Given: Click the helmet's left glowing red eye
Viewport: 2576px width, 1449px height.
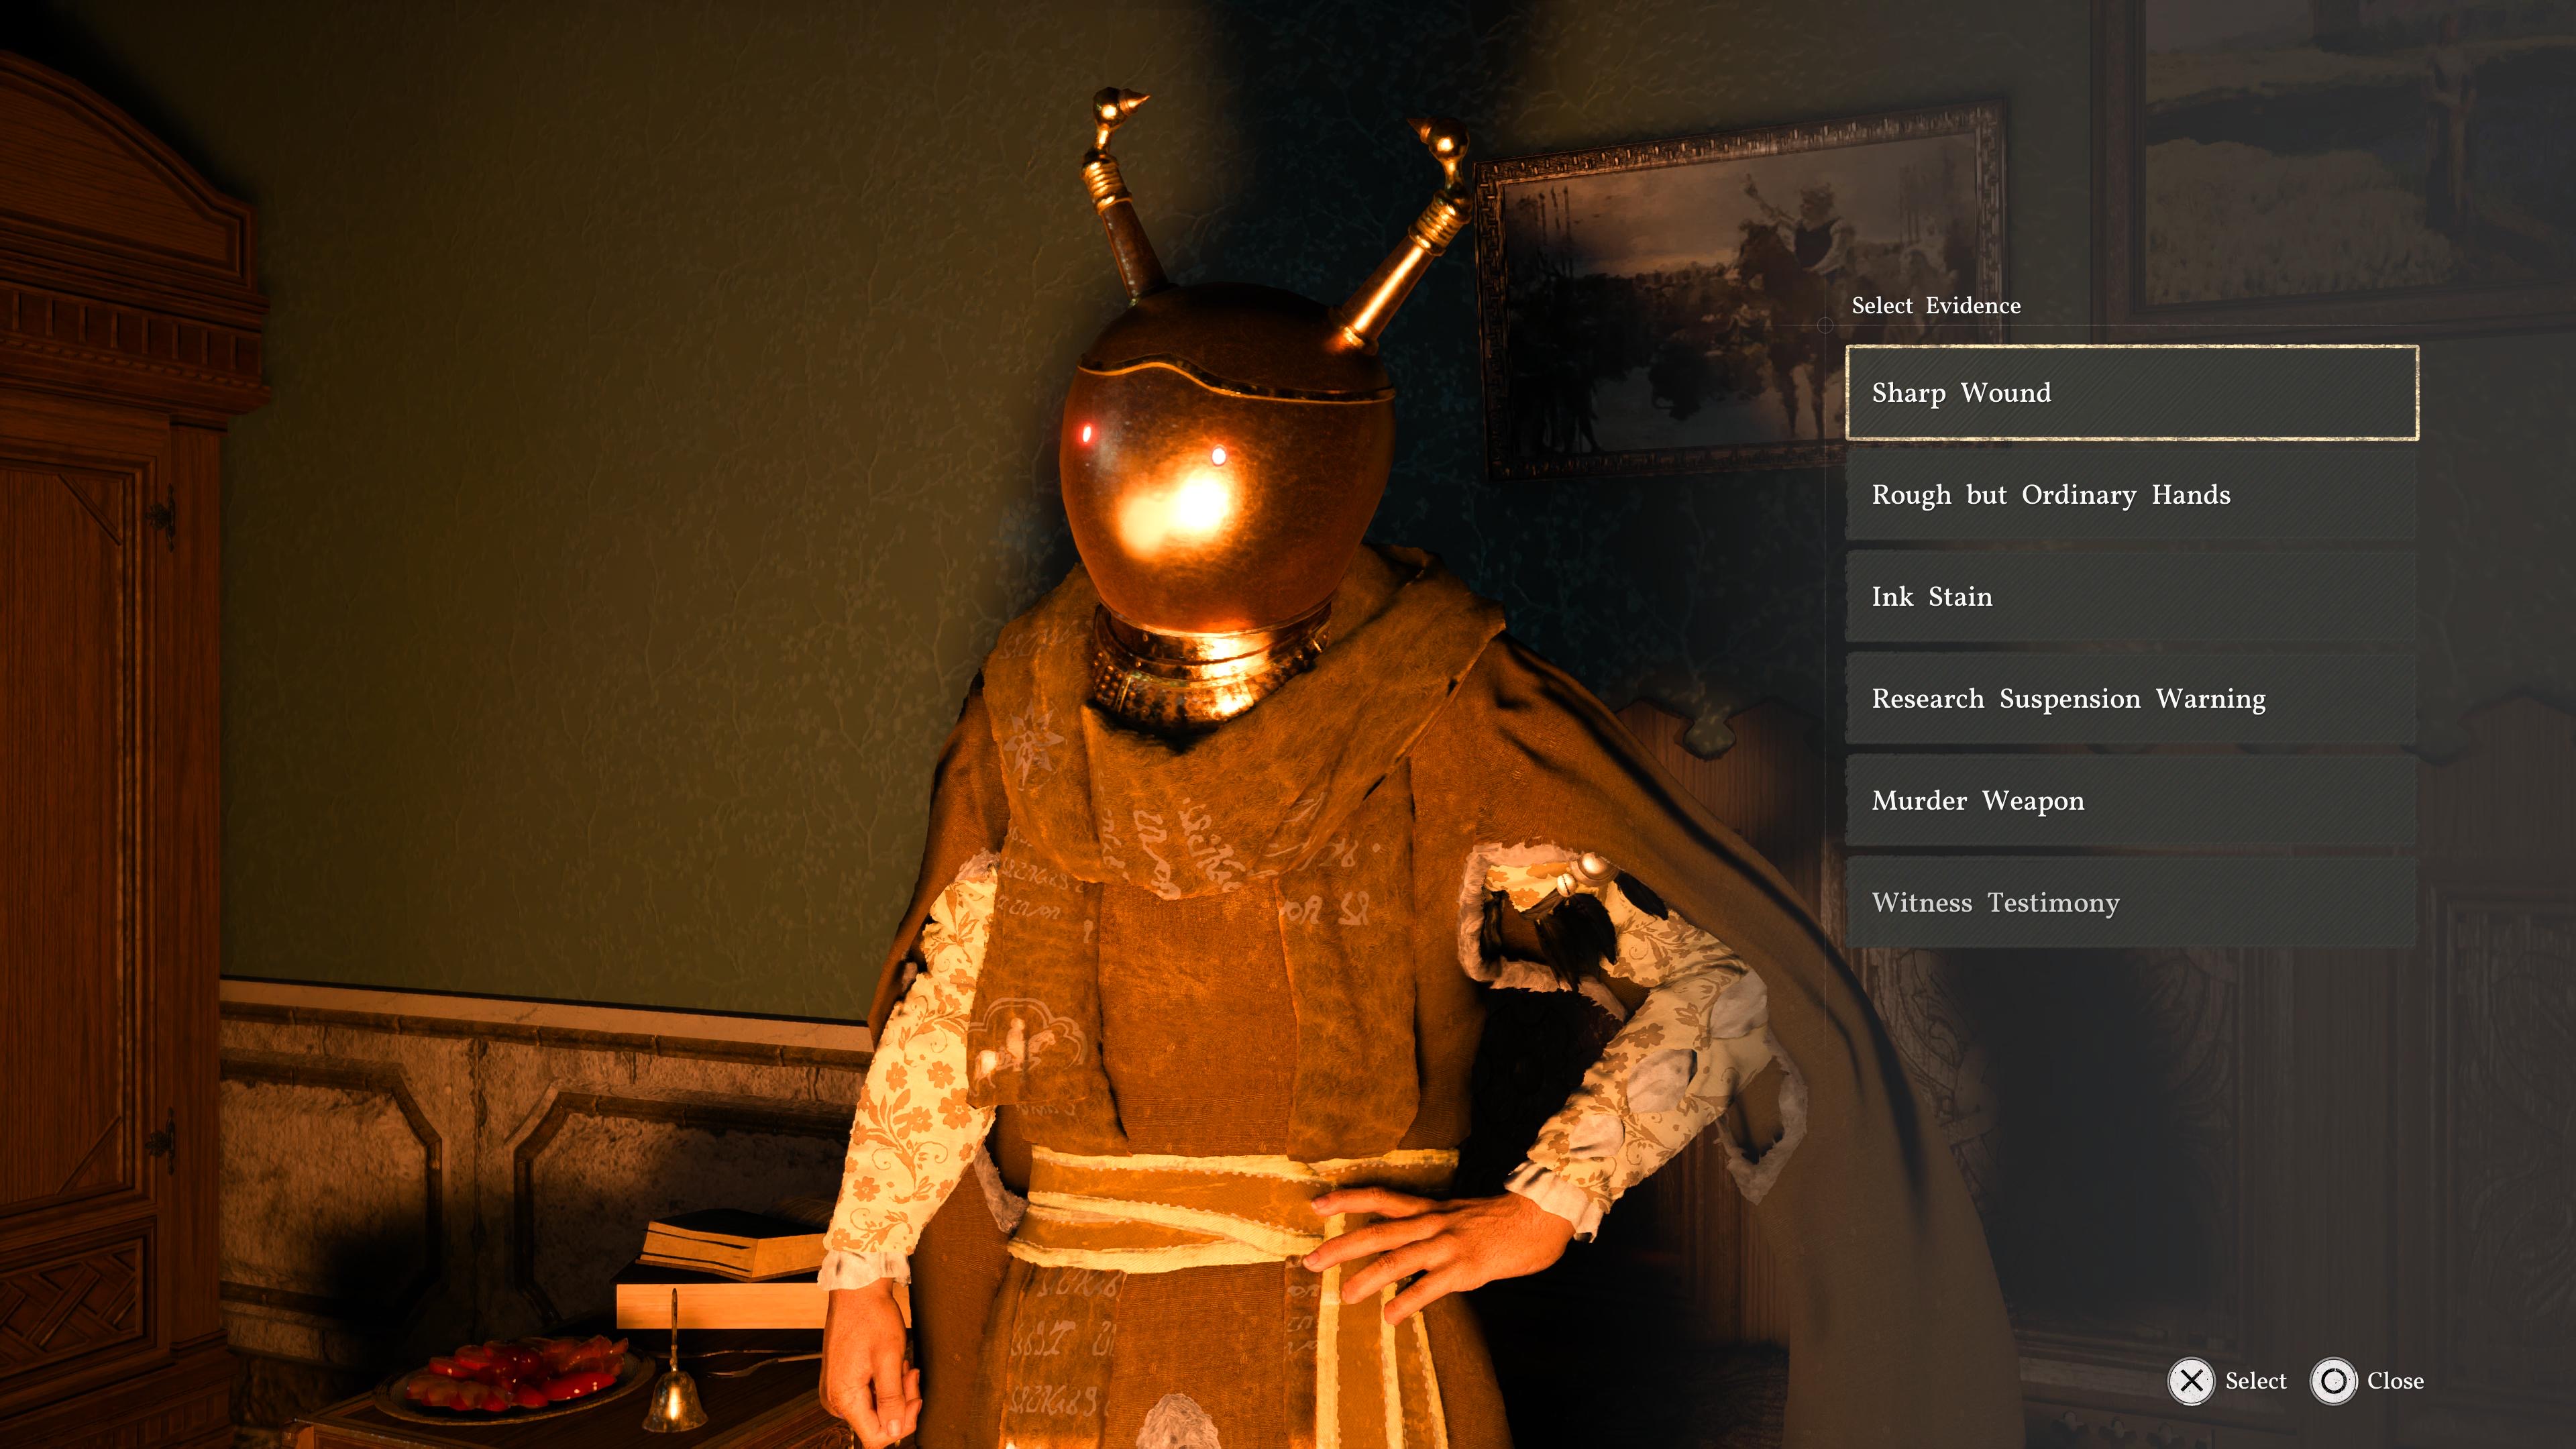Looking at the screenshot, I should [1087, 435].
